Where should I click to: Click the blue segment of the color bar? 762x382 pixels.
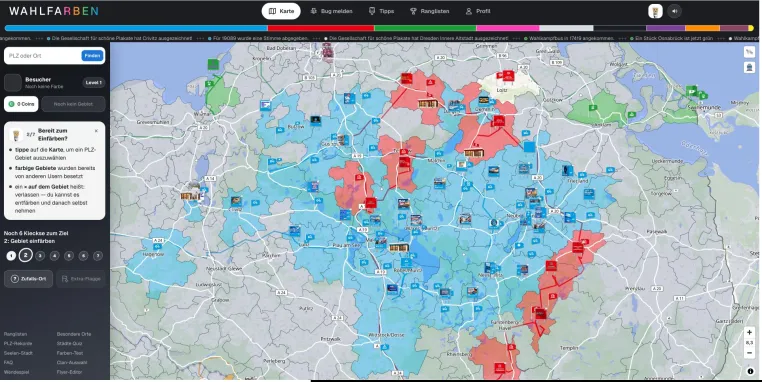[136, 28]
